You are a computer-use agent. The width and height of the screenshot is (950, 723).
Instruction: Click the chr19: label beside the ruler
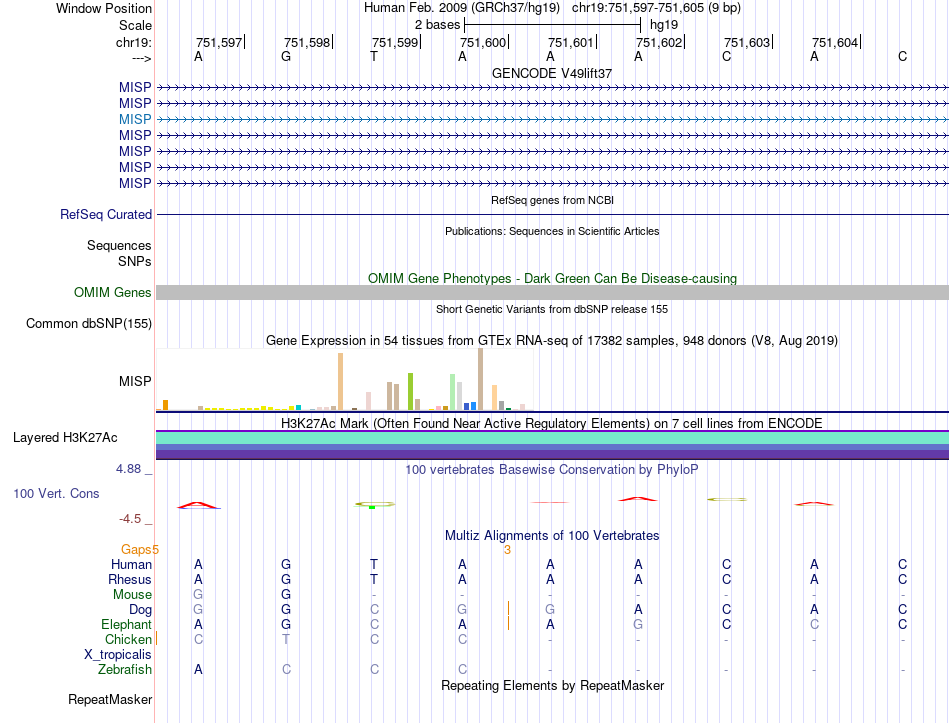(x=133, y=42)
